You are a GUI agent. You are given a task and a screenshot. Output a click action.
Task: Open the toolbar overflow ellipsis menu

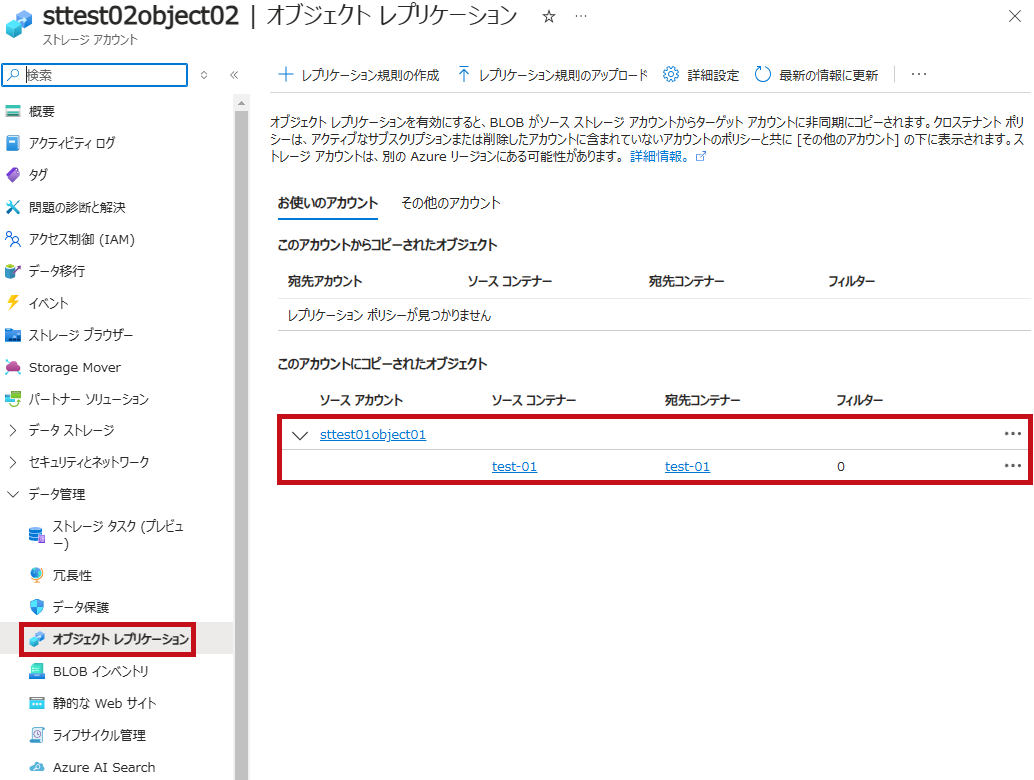(x=919, y=75)
